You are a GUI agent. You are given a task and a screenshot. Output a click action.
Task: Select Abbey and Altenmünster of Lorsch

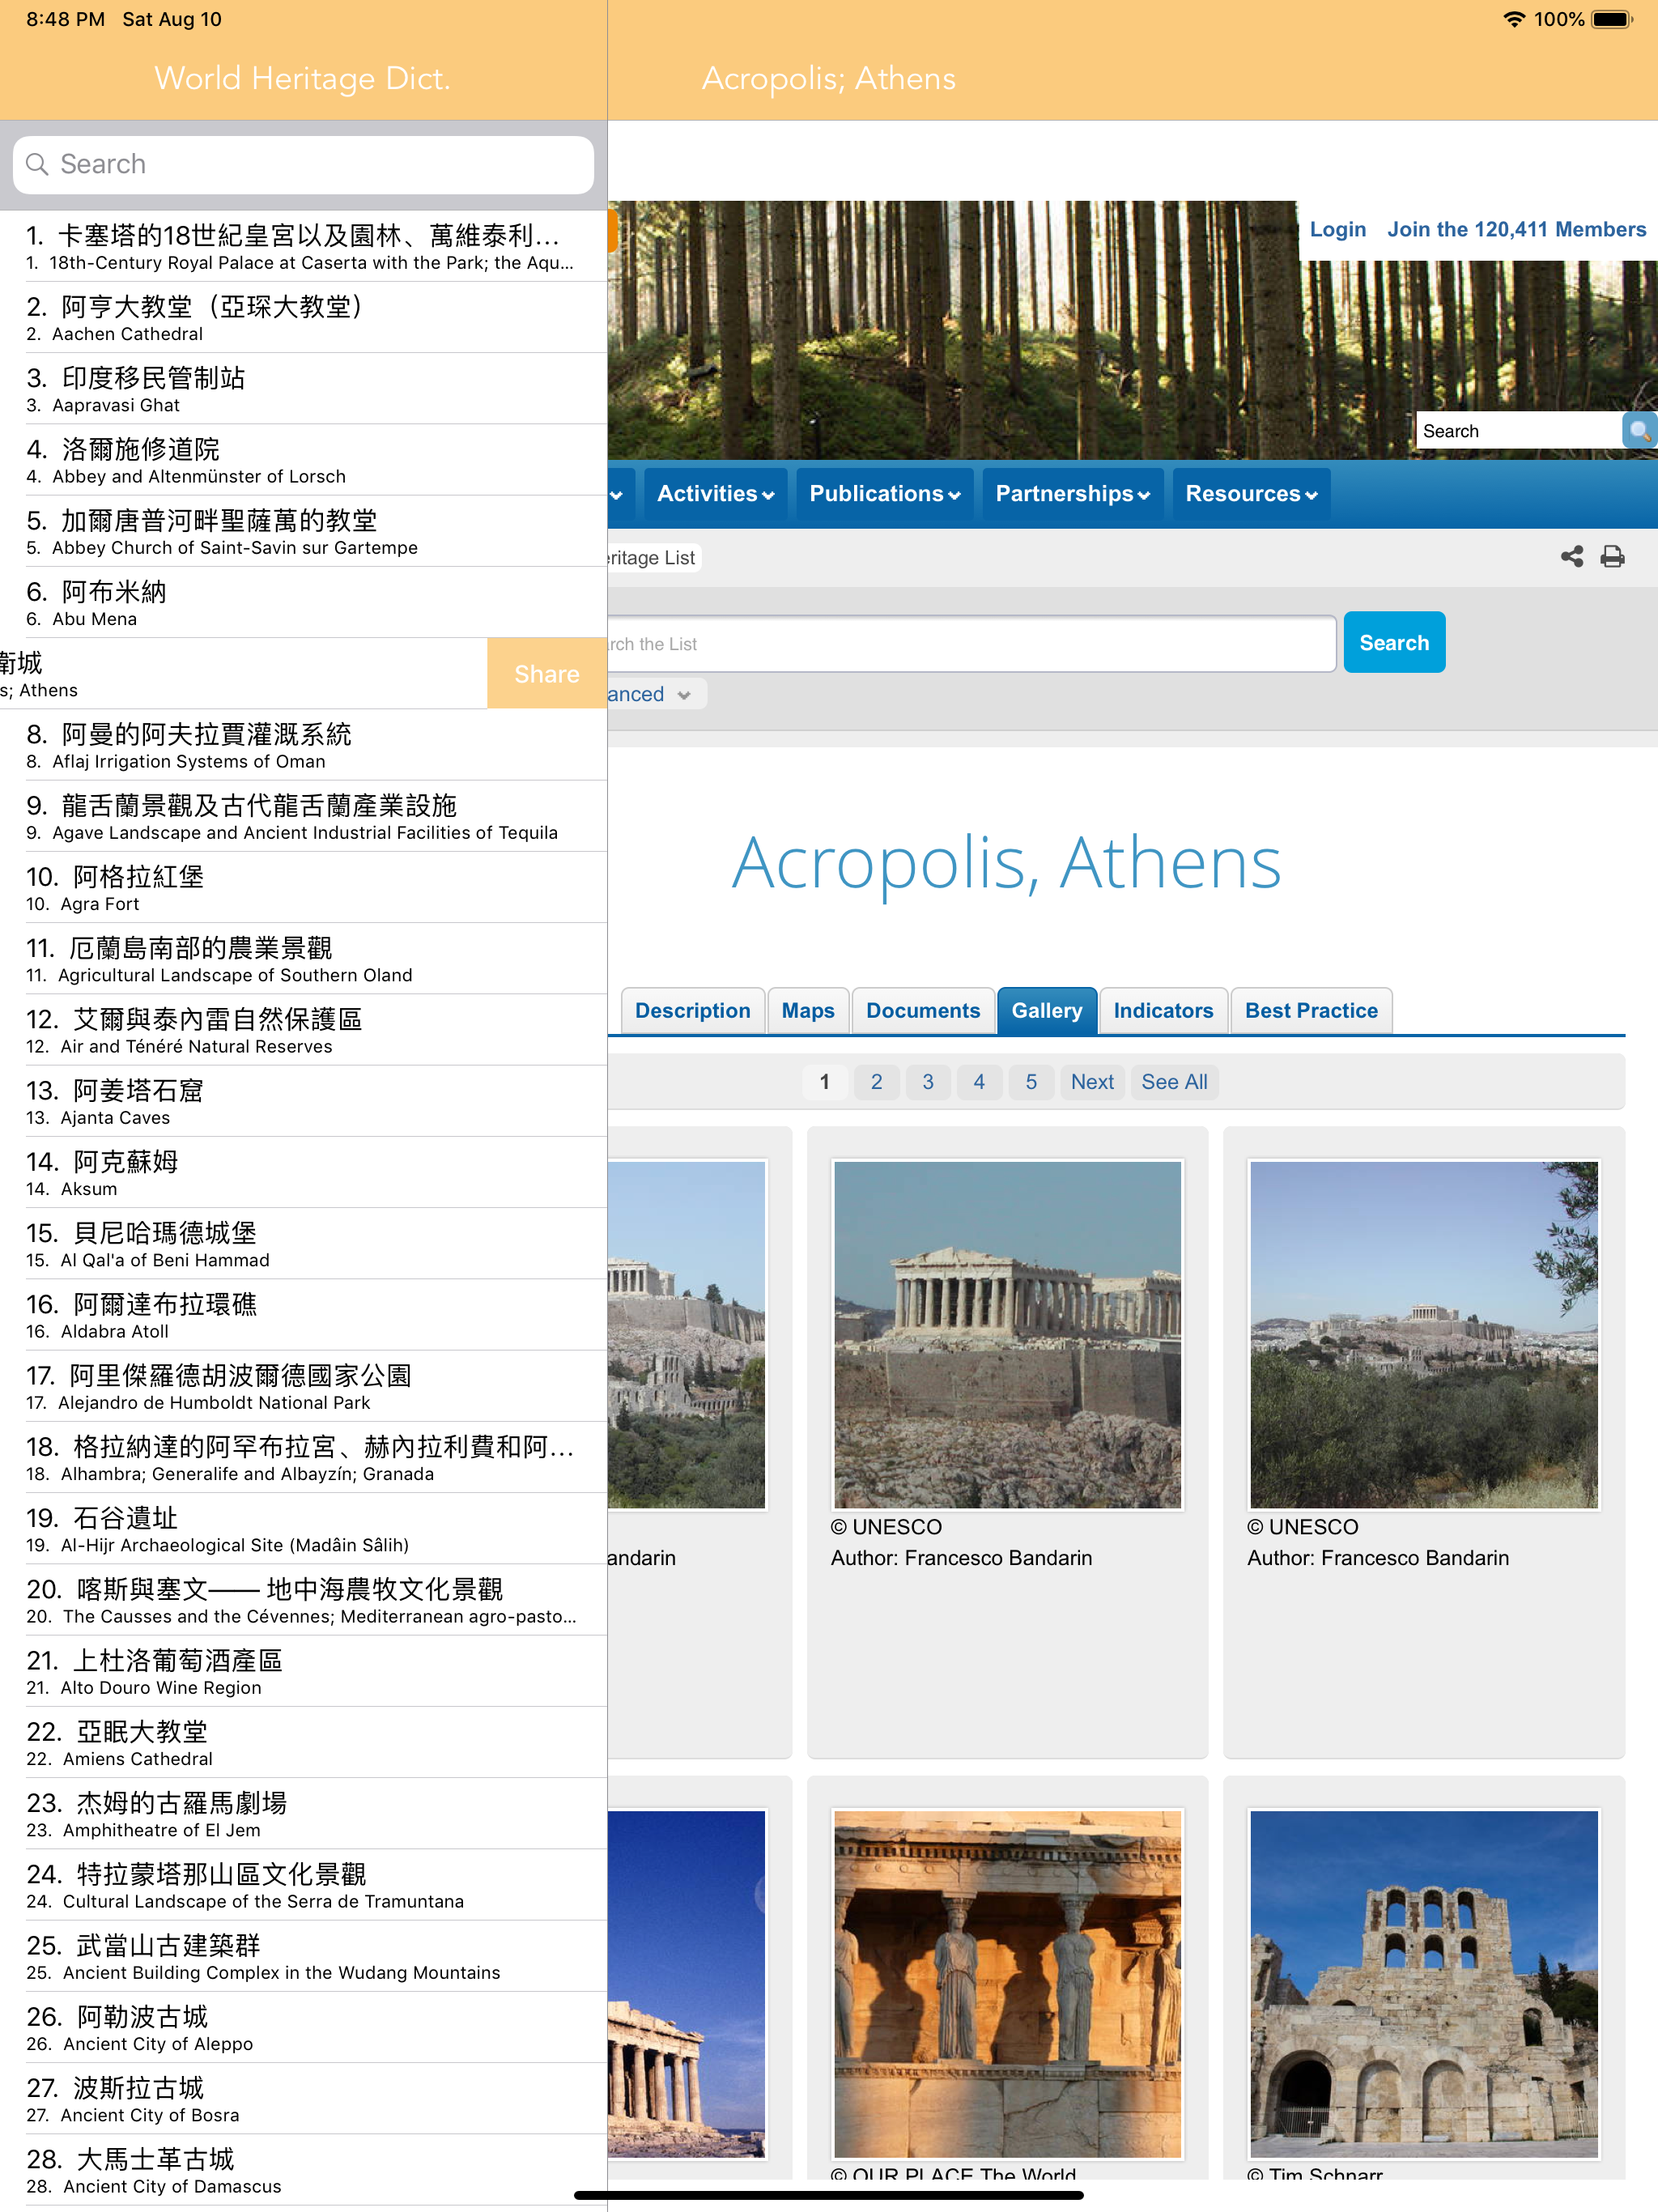pyautogui.click(x=303, y=460)
